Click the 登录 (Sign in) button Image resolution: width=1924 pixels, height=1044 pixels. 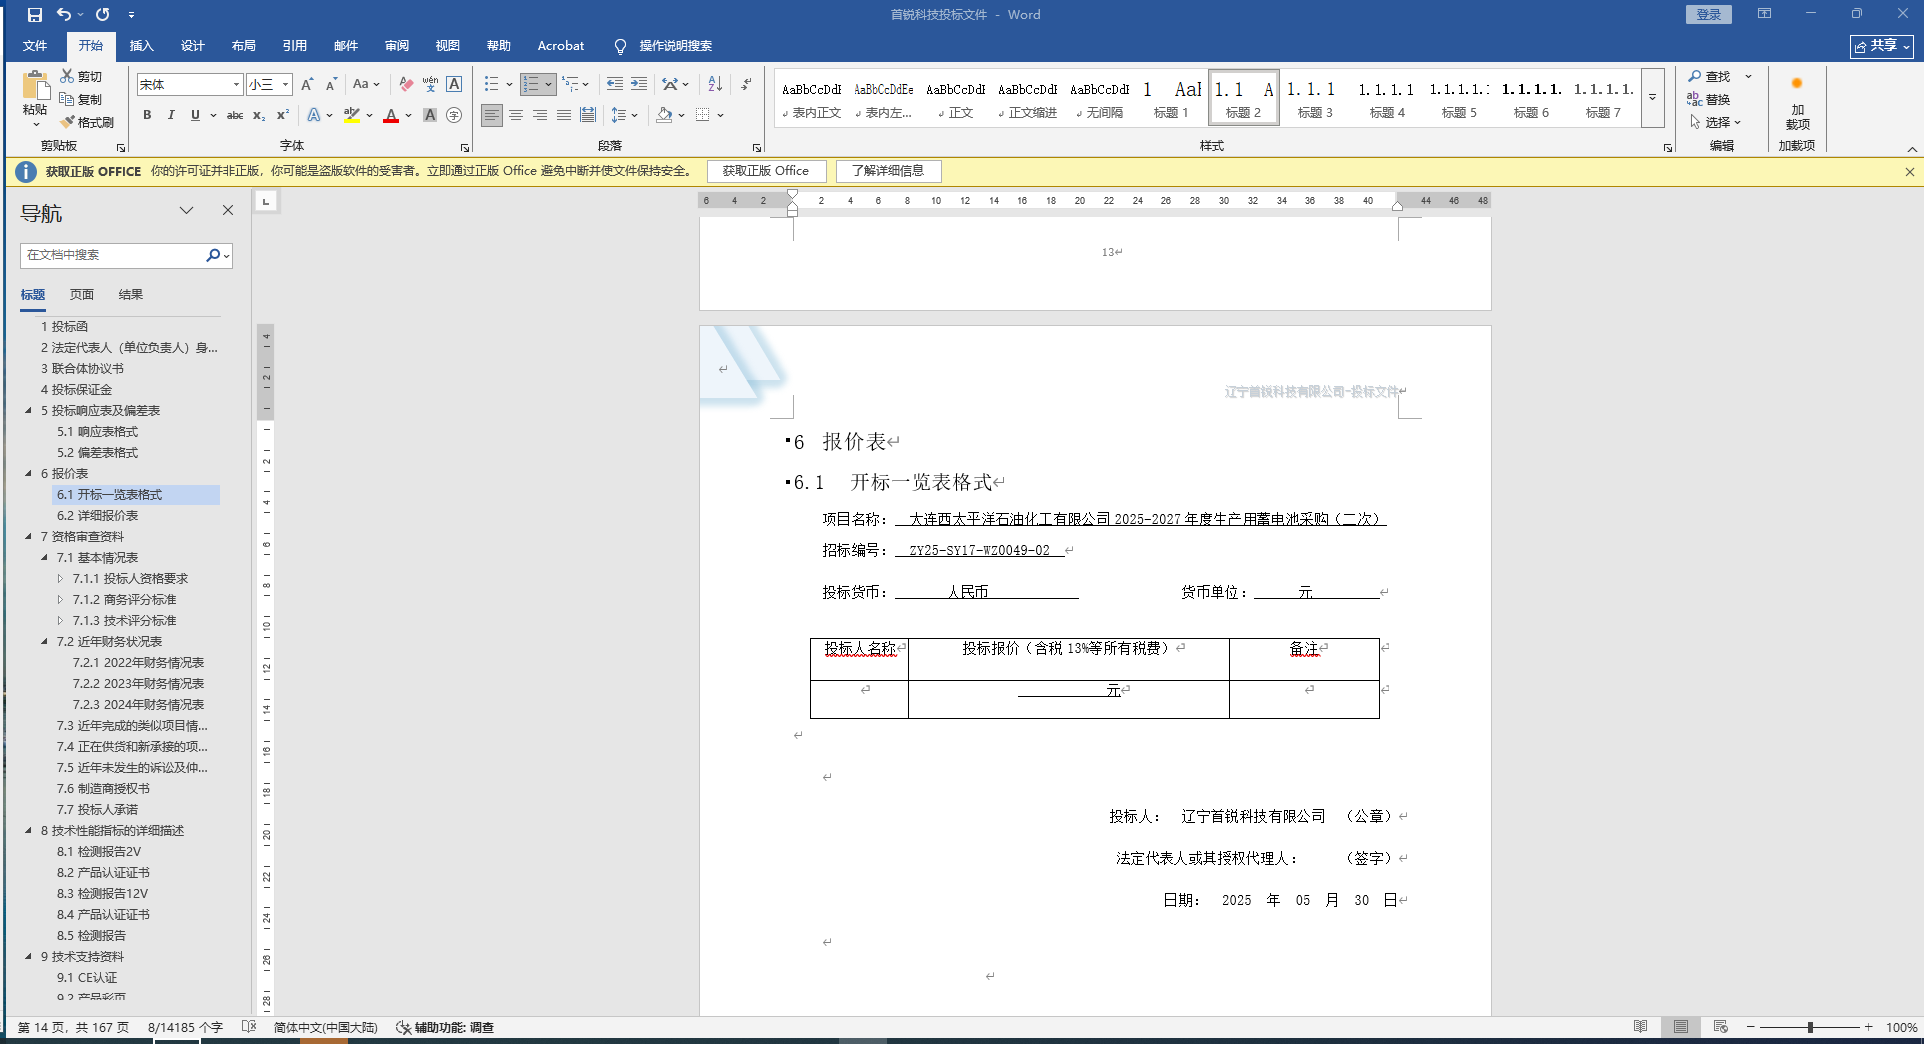pos(1709,15)
